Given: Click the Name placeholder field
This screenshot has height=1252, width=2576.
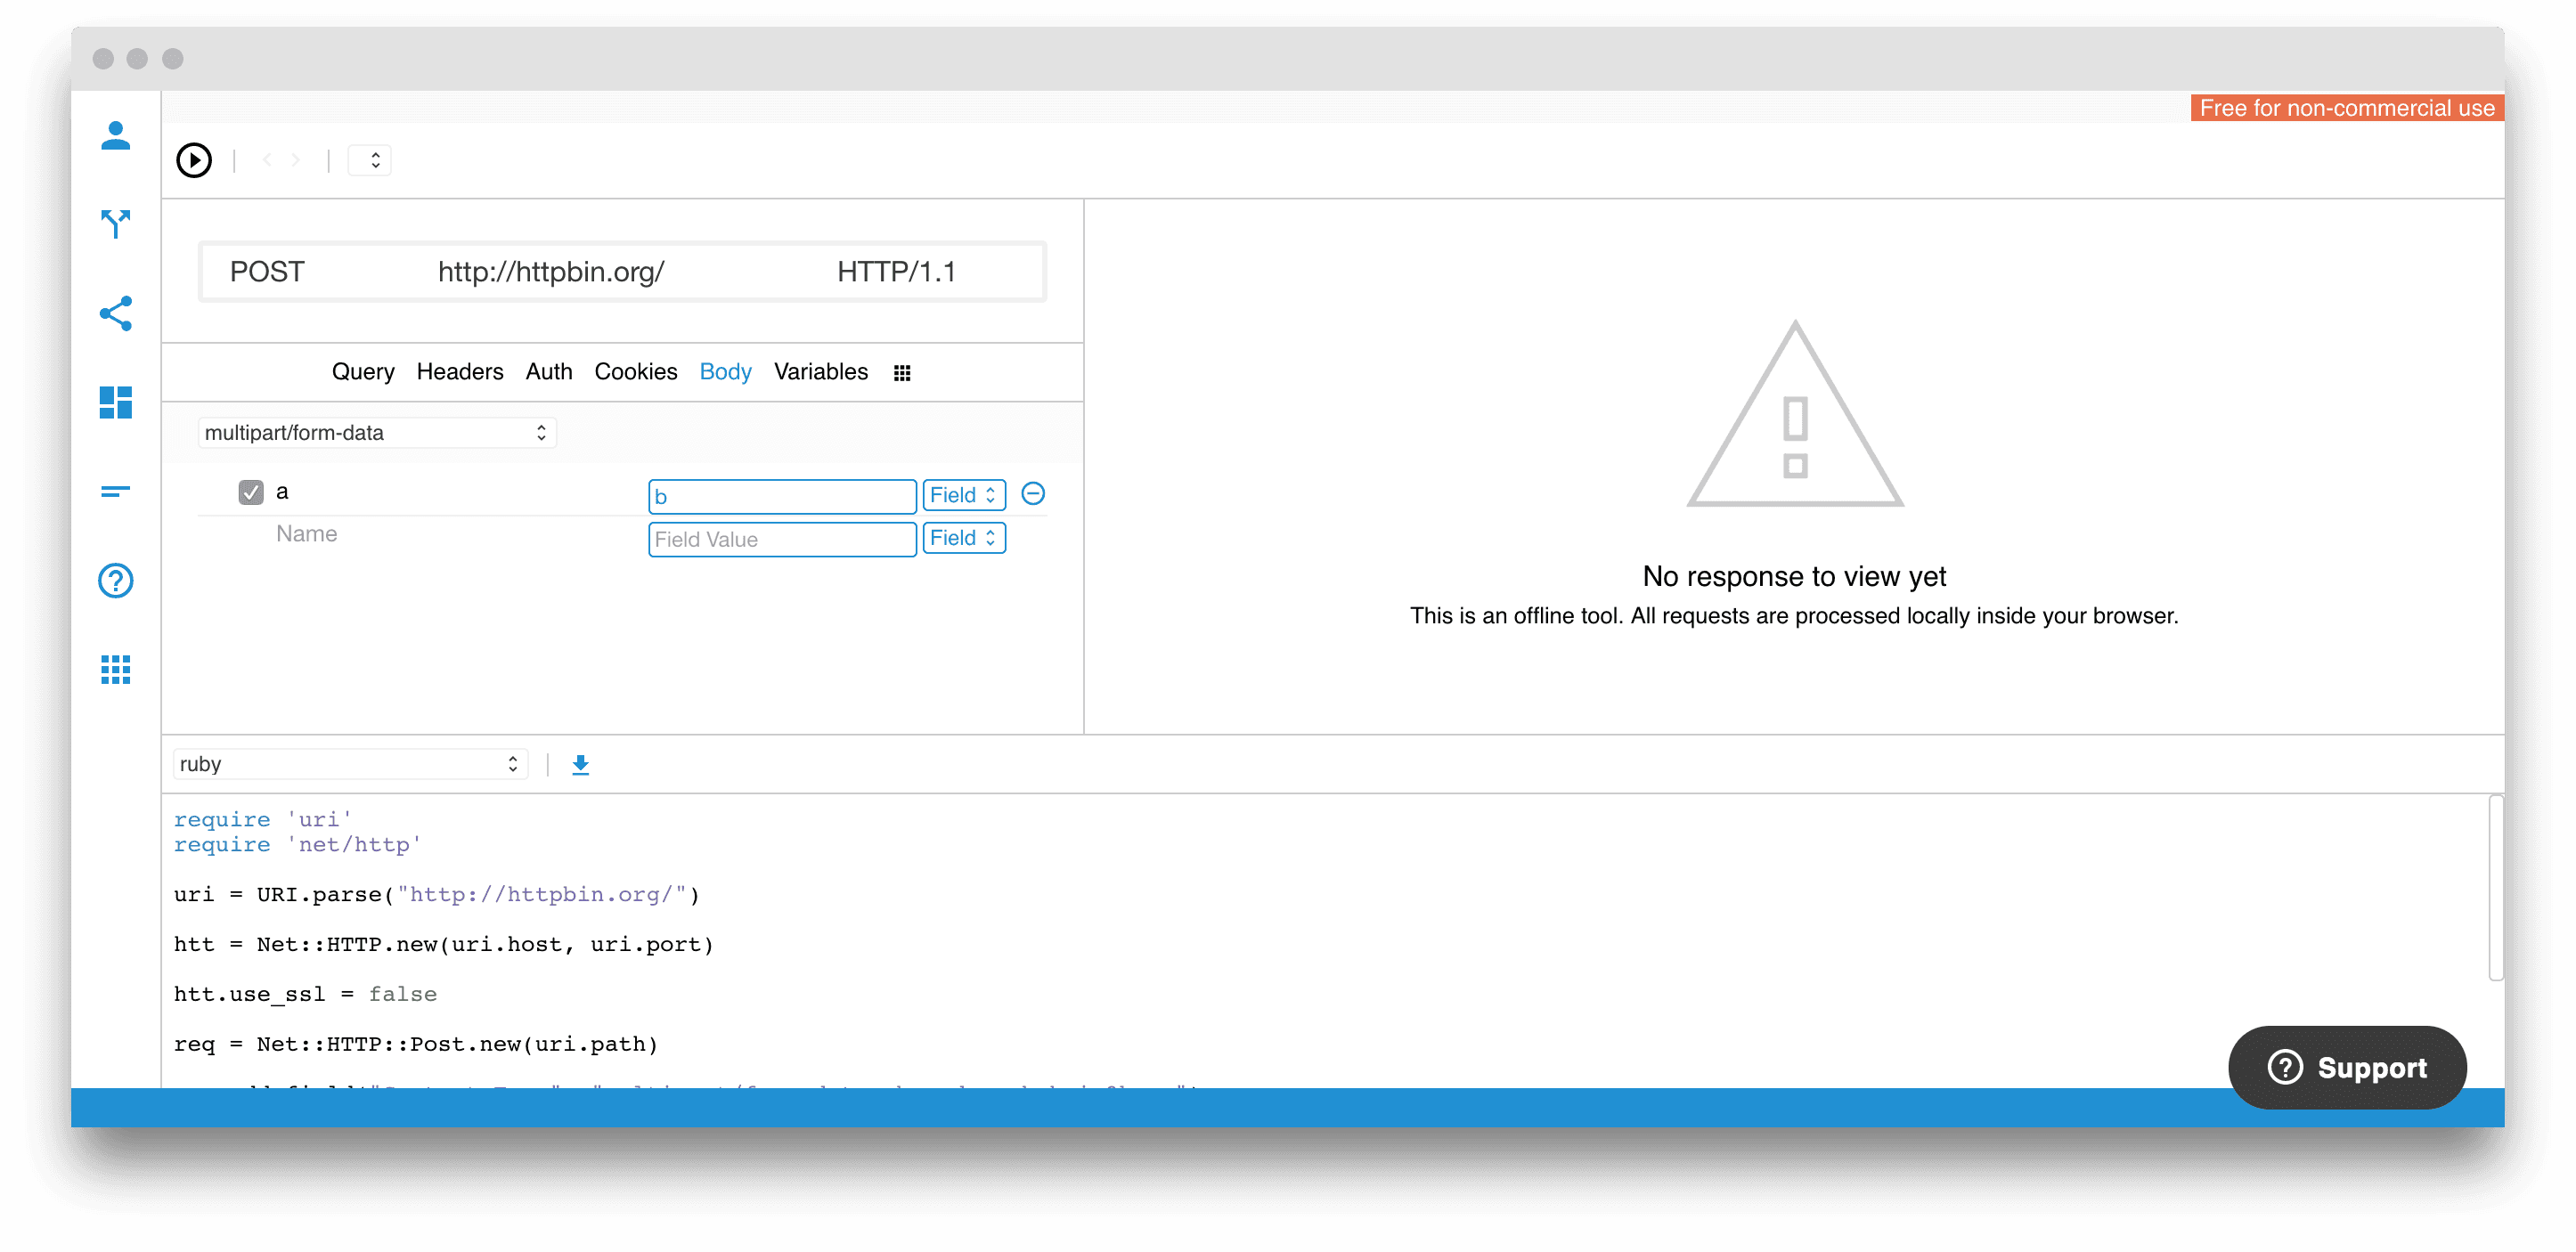Looking at the screenshot, I should point(307,534).
